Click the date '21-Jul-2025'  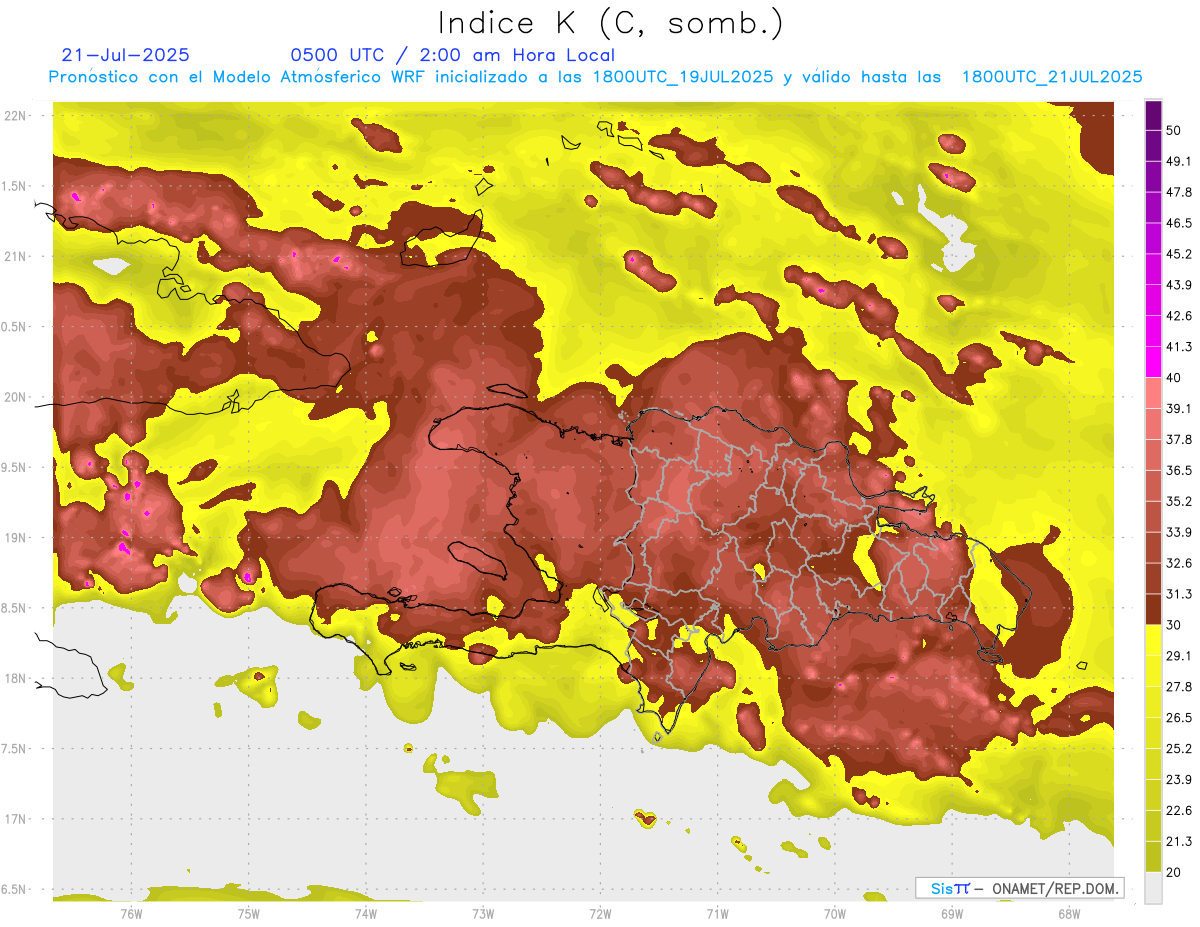tap(125, 55)
